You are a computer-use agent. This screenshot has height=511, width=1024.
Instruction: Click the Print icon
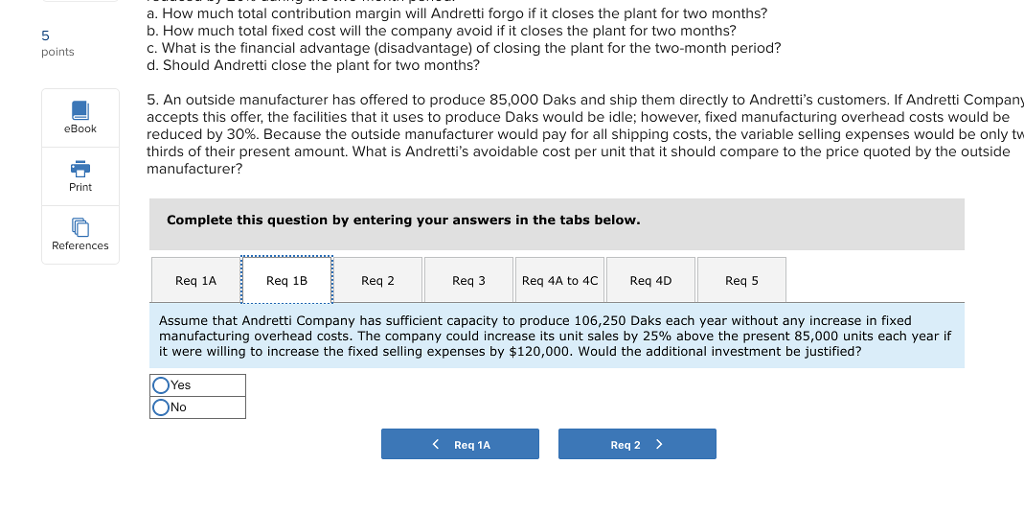click(x=80, y=169)
